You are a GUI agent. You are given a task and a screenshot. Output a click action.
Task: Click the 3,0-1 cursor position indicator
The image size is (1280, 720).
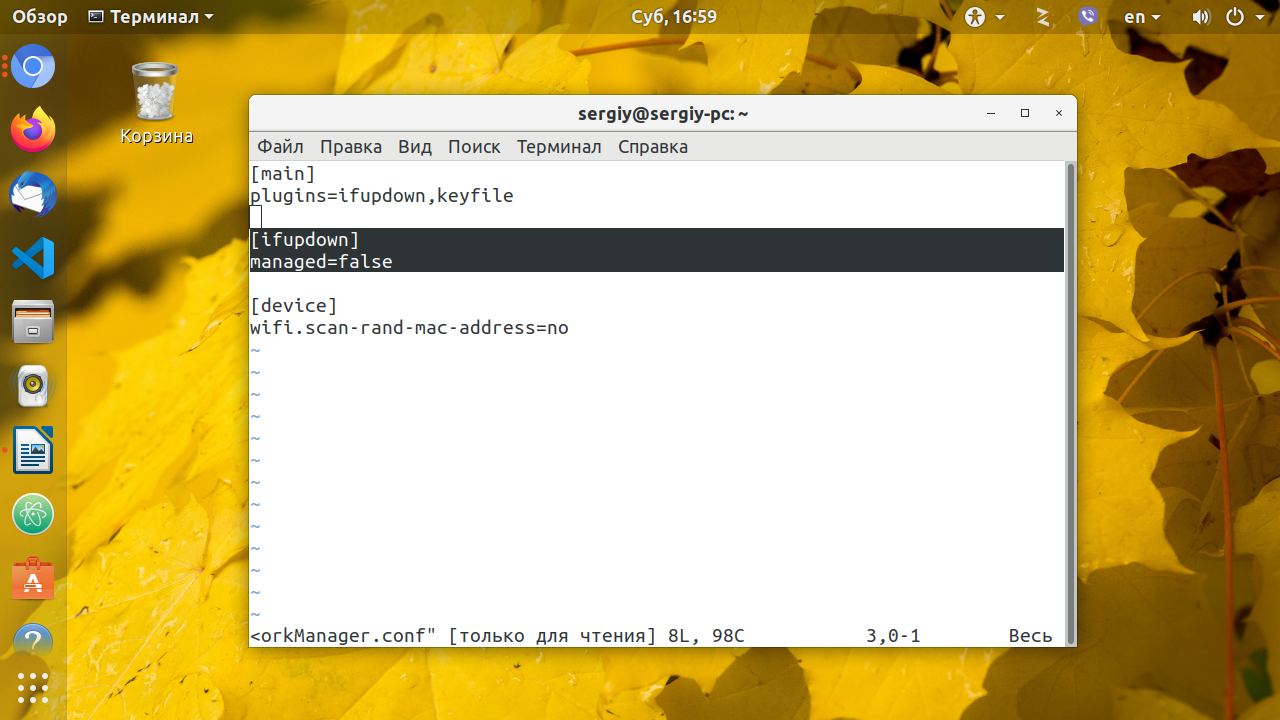tap(893, 636)
